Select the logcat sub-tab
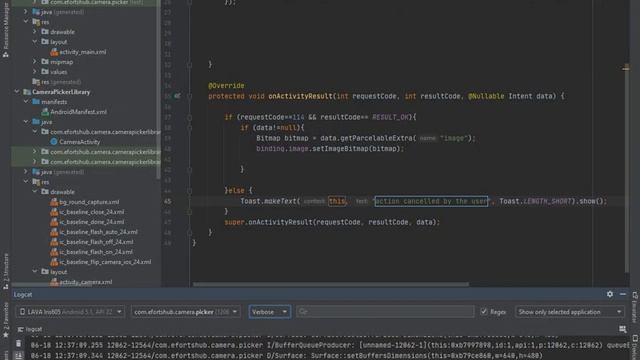 (30, 329)
